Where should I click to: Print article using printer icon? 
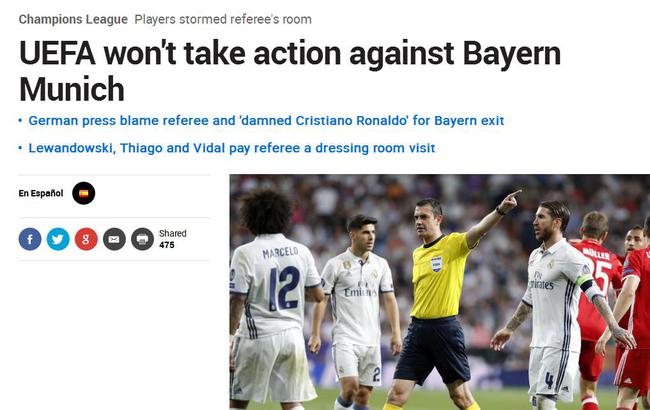coord(143,239)
